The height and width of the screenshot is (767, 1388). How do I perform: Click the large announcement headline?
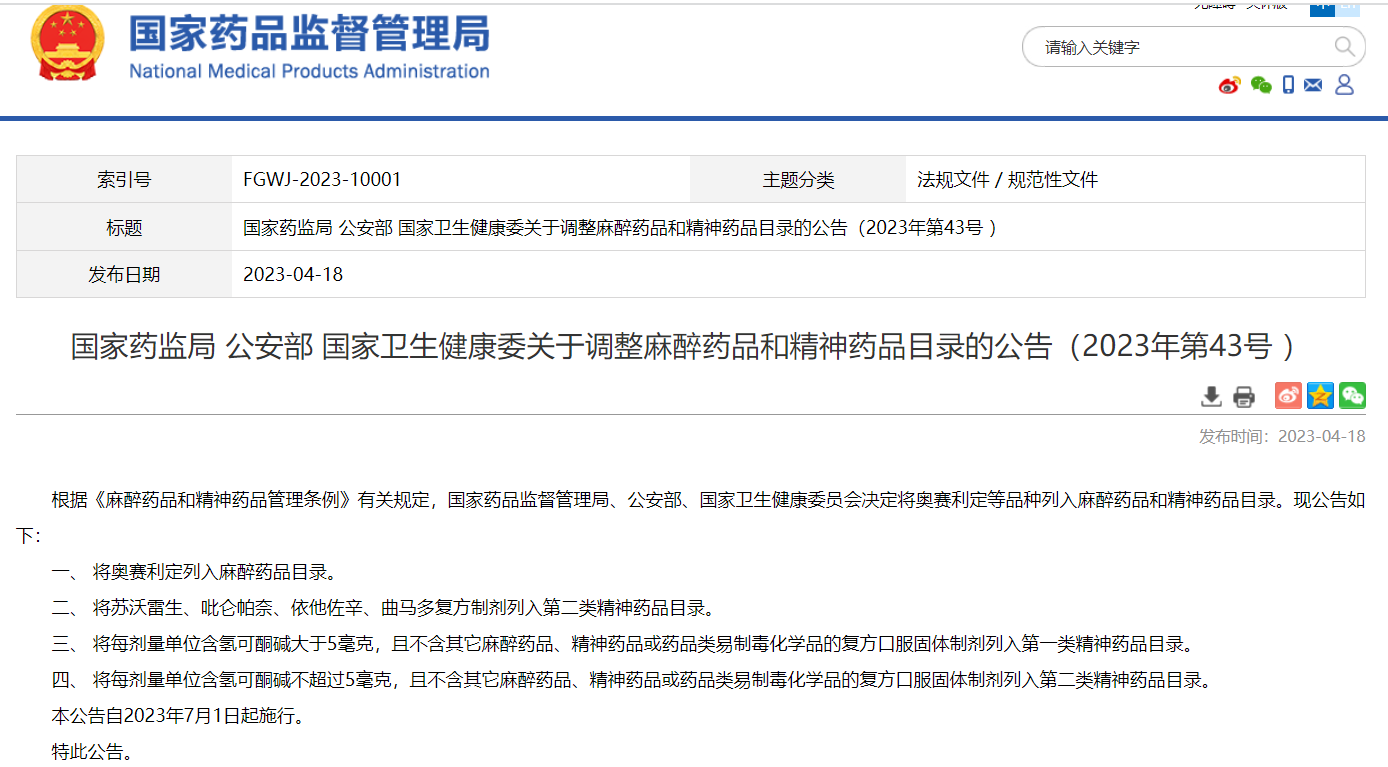tap(684, 346)
